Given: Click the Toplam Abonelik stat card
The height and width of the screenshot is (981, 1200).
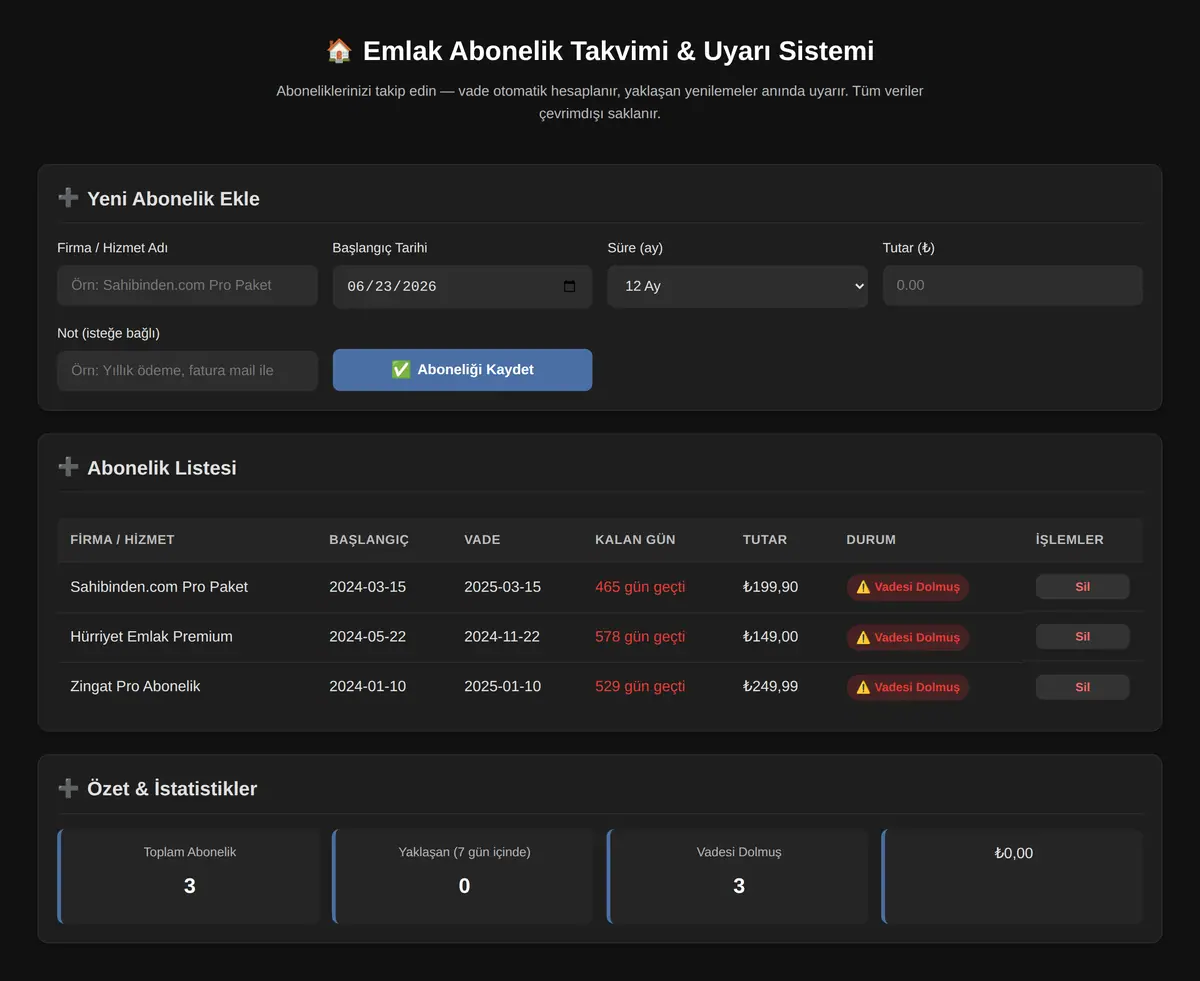Looking at the screenshot, I should tap(188, 876).
